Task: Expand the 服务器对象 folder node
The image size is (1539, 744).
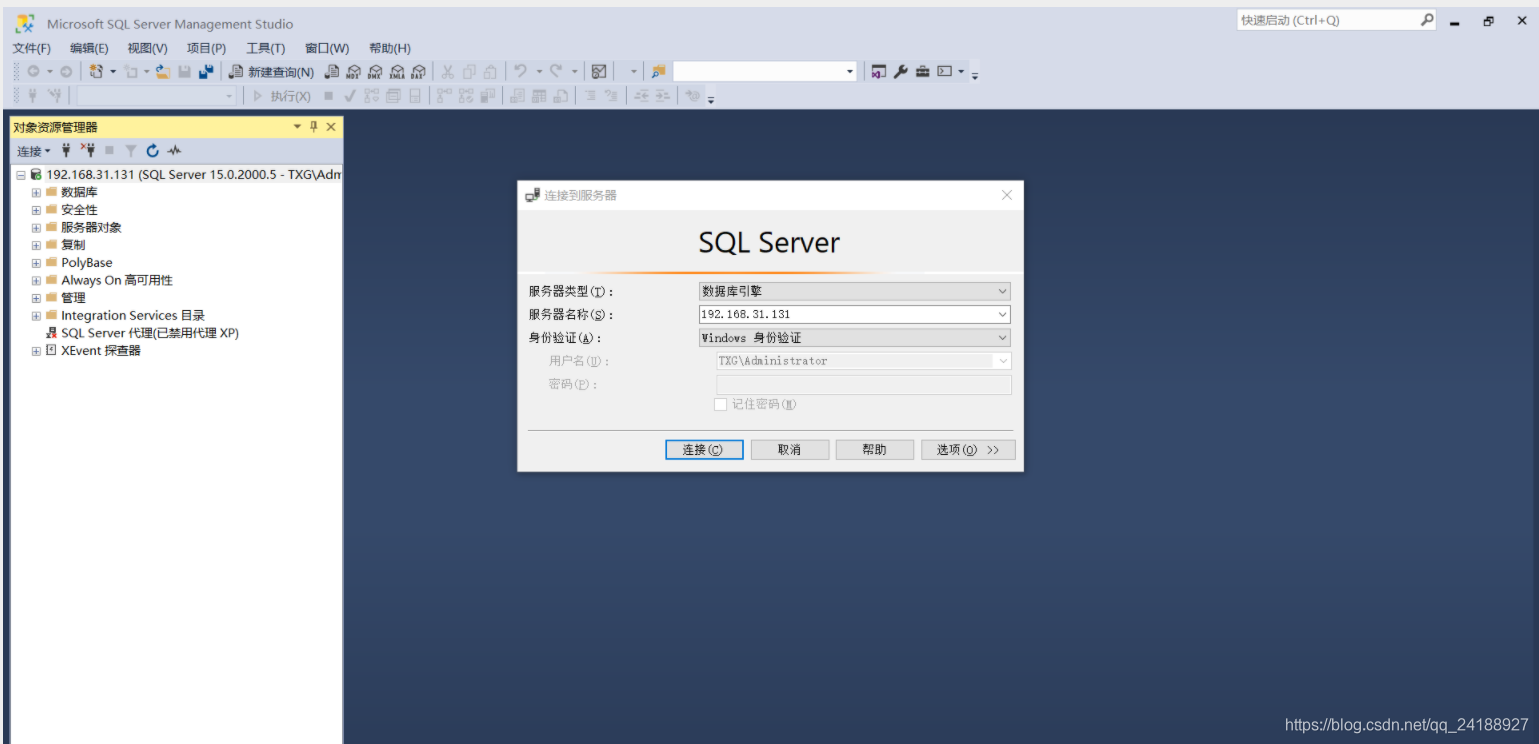Action: [36, 227]
